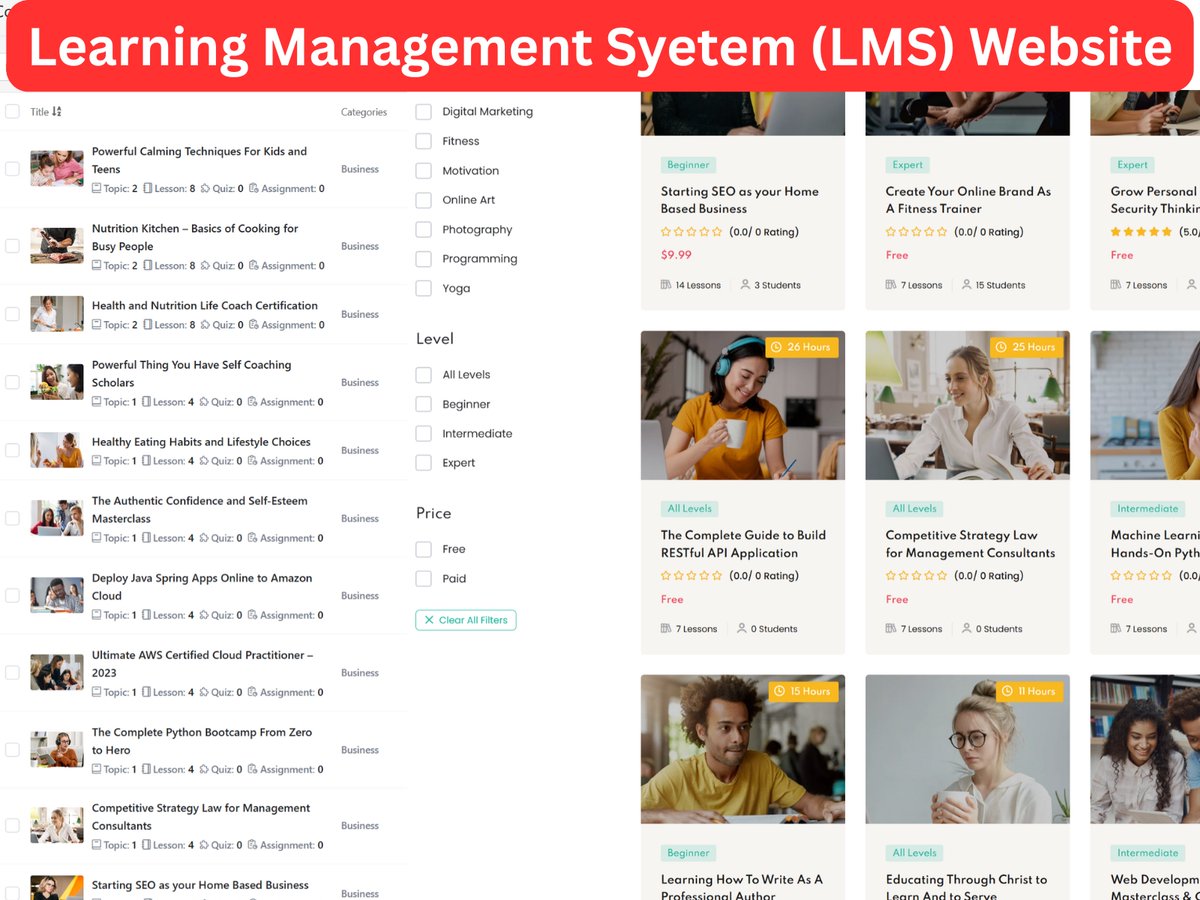Check the Free price filter
The width and height of the screenshot is (1200, 900).
[x=424, y=549]
